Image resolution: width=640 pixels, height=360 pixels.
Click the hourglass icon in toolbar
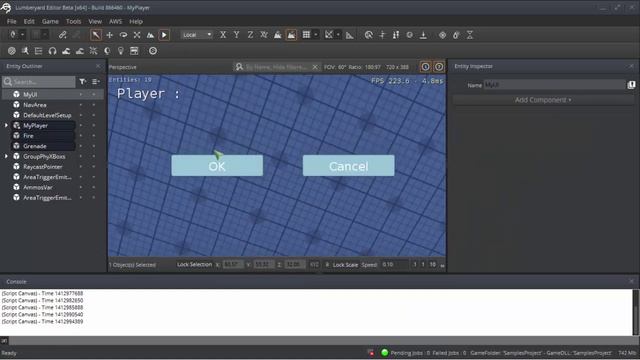coord(470,35)
